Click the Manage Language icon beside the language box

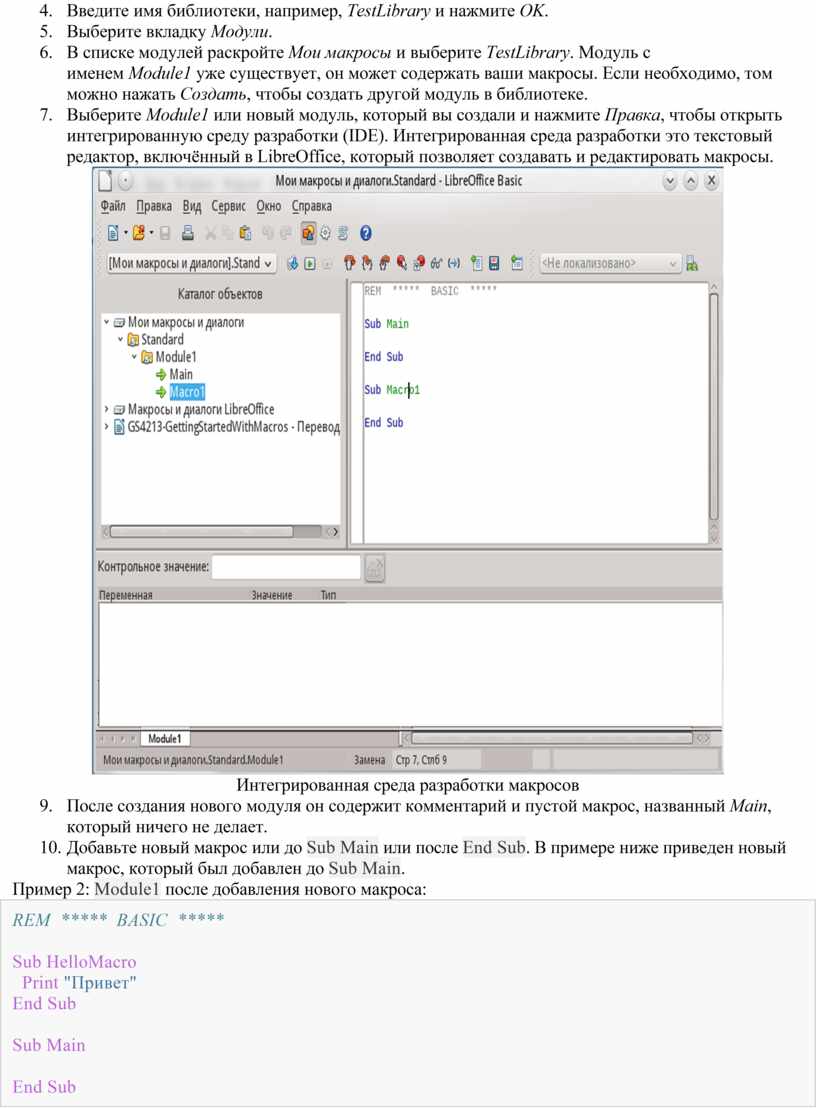[x=692, y=264]
